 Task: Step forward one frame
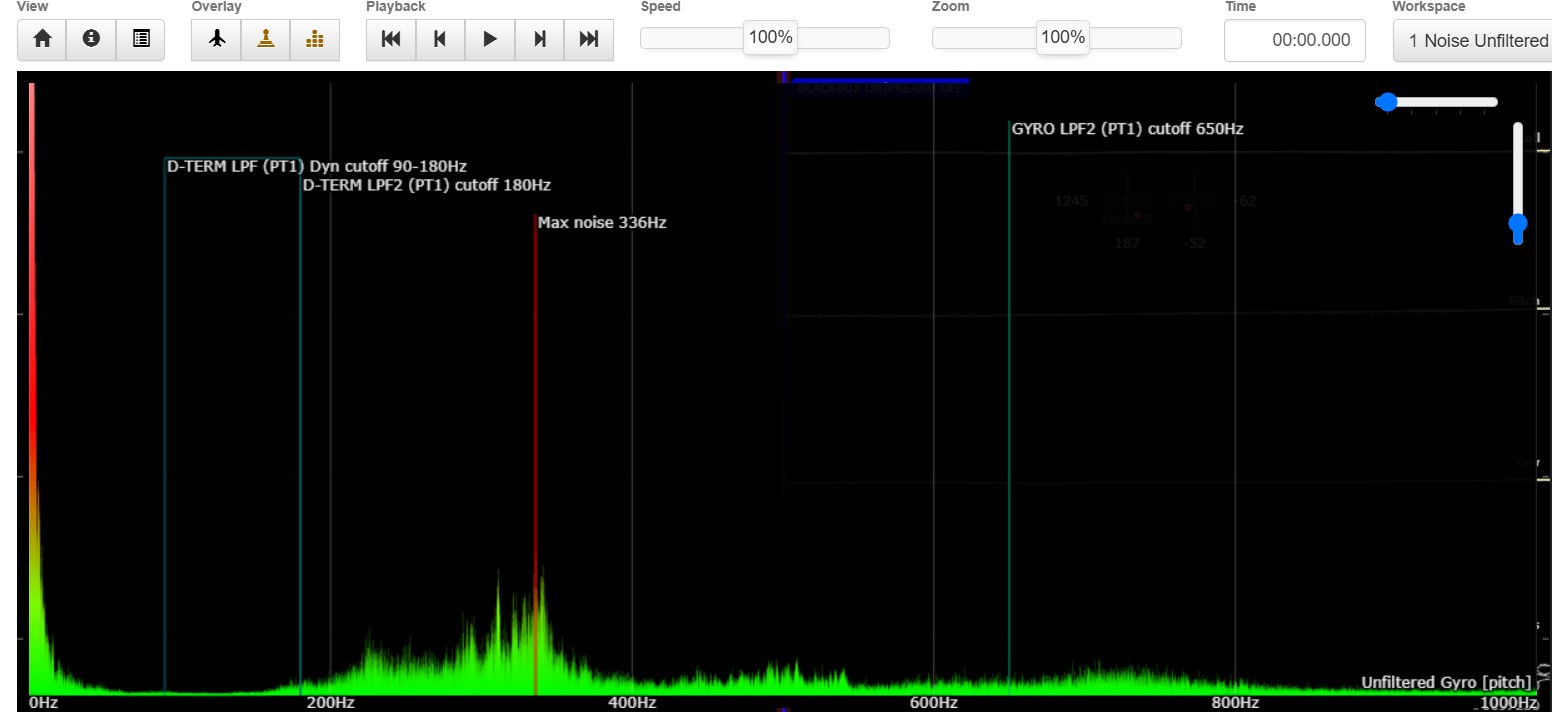540,39
